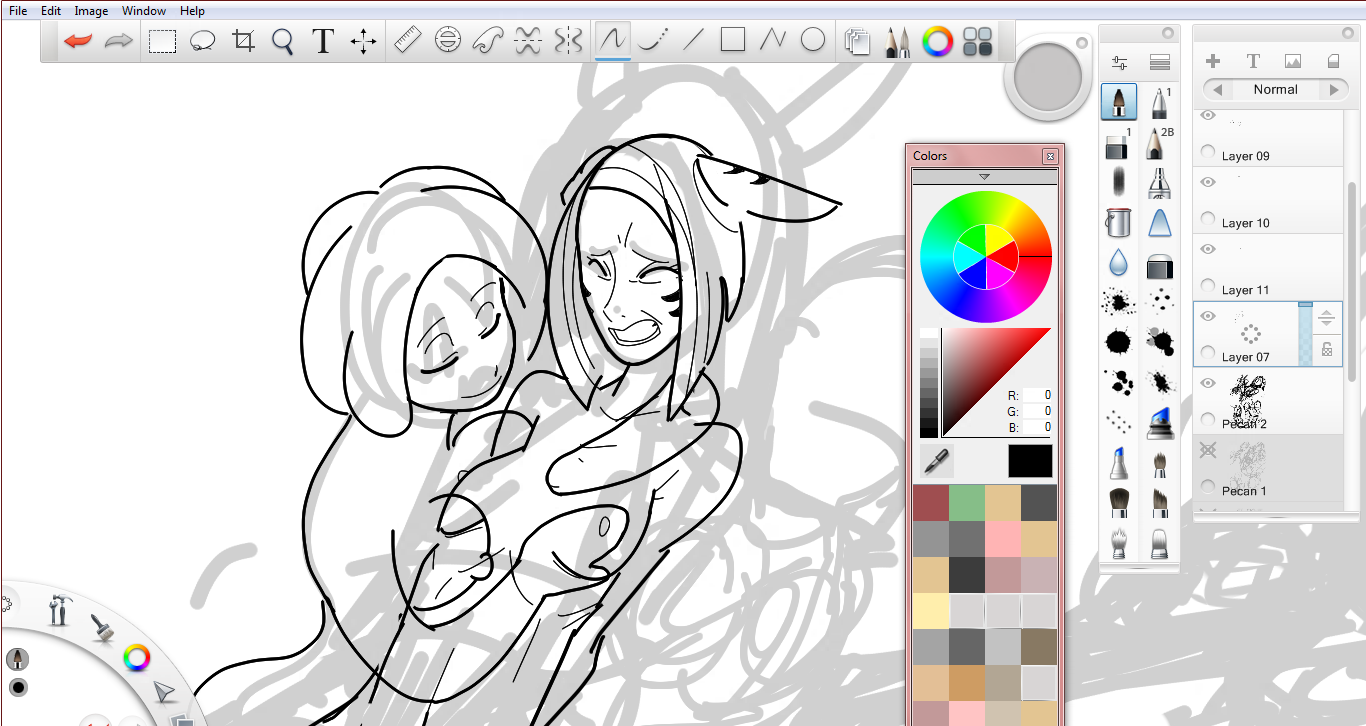The width and height of the screenshot is (1366, 726).
Task: Pick the maroon swatch in Colors
Action: 930,502
